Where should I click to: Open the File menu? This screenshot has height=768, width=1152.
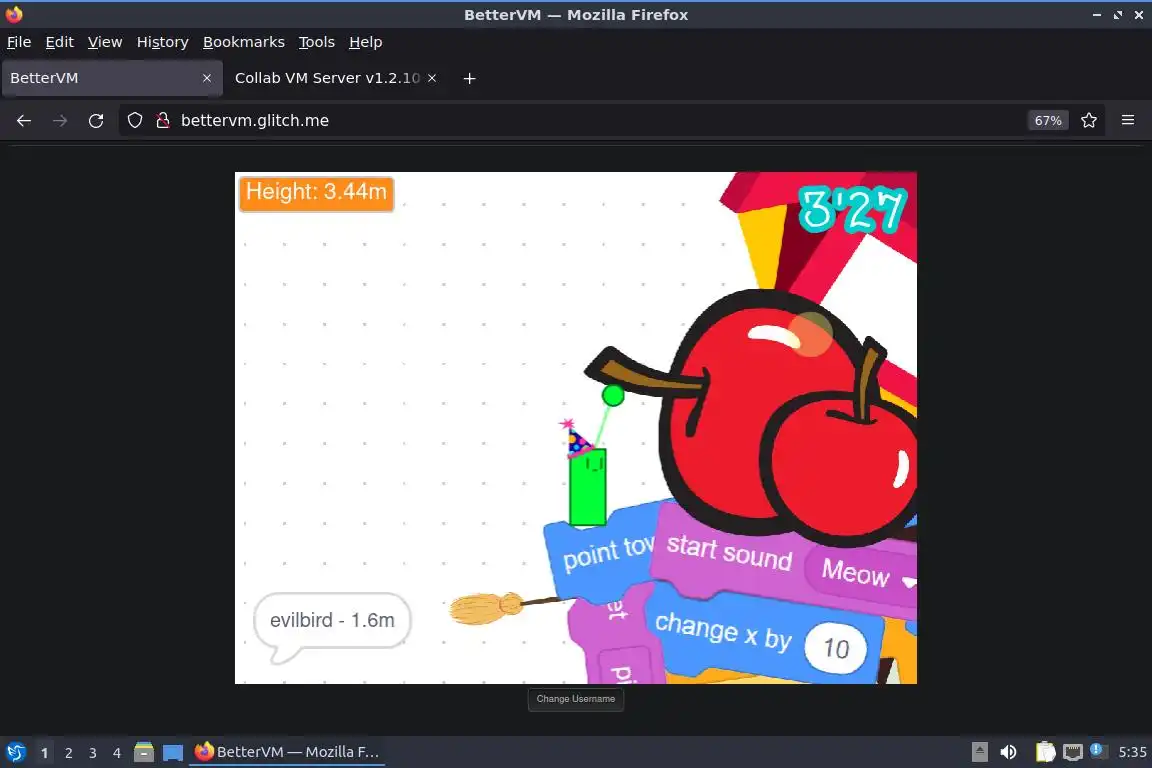pos(19,42)
